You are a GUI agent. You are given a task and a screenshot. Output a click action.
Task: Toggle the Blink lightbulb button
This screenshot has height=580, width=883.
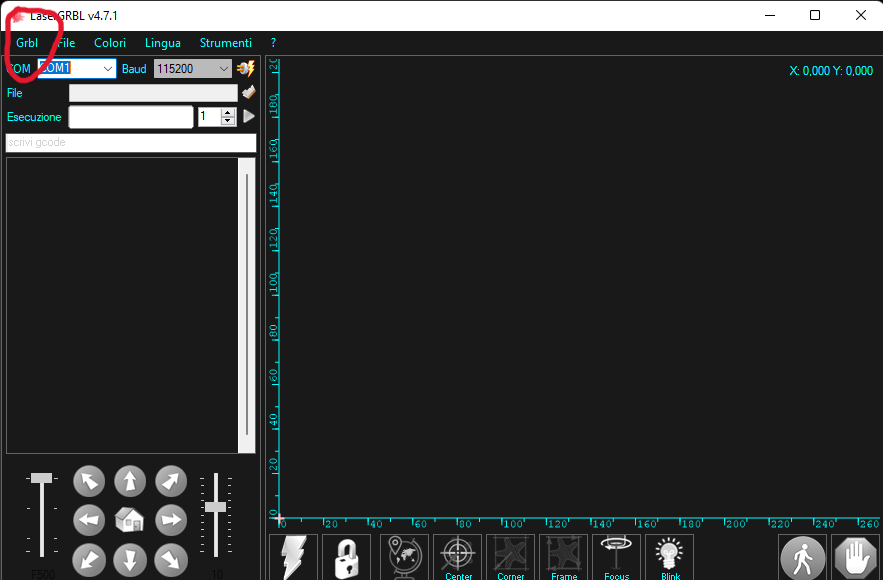670,559
